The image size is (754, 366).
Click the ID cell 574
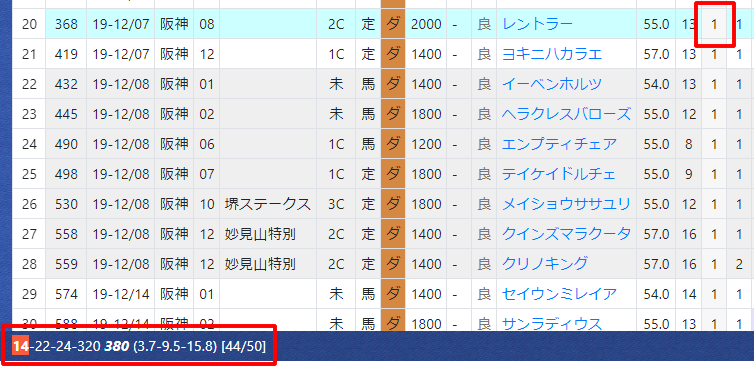(66, 293)
